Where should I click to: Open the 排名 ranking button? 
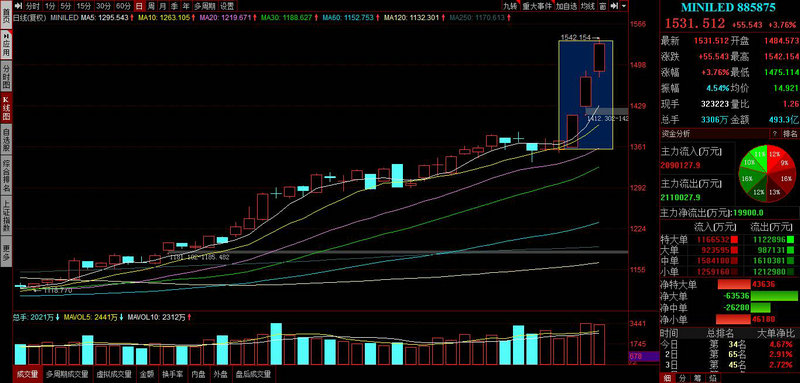[790, 134]
